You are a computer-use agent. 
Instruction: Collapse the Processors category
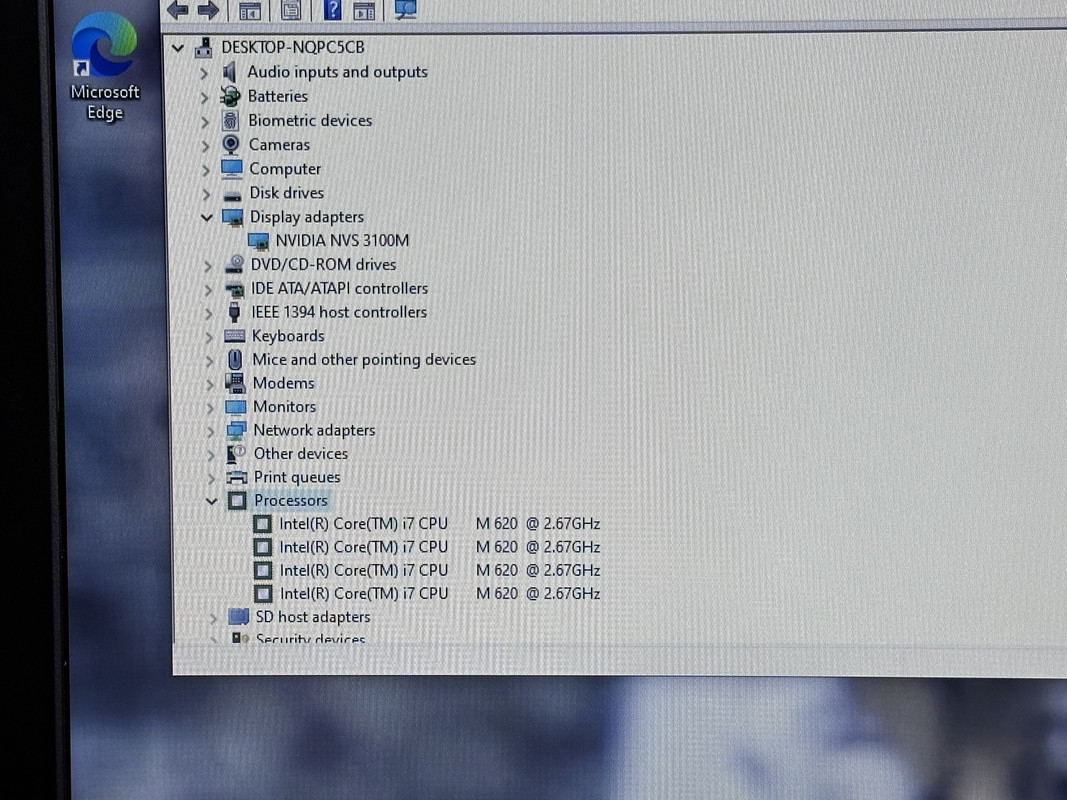click(x=211, y=501)
